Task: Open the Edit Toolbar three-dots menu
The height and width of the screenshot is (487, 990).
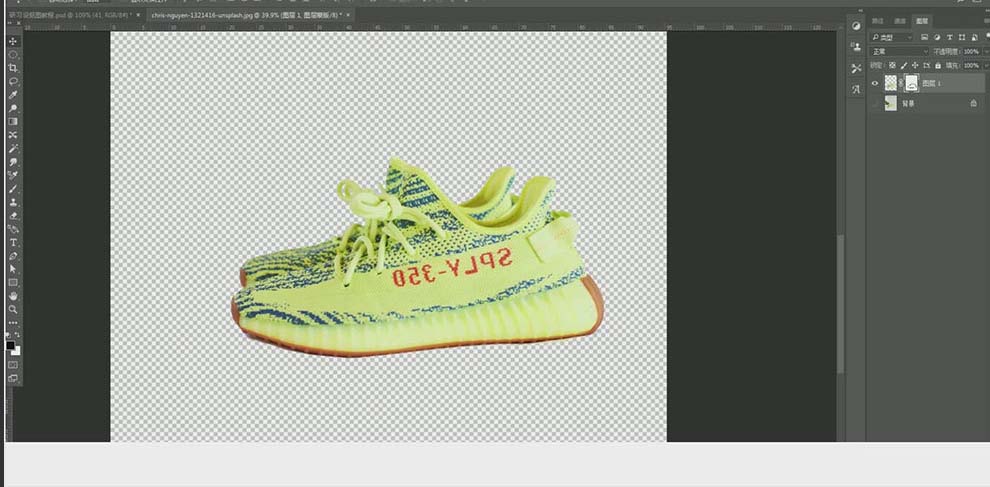Action: 13,323
